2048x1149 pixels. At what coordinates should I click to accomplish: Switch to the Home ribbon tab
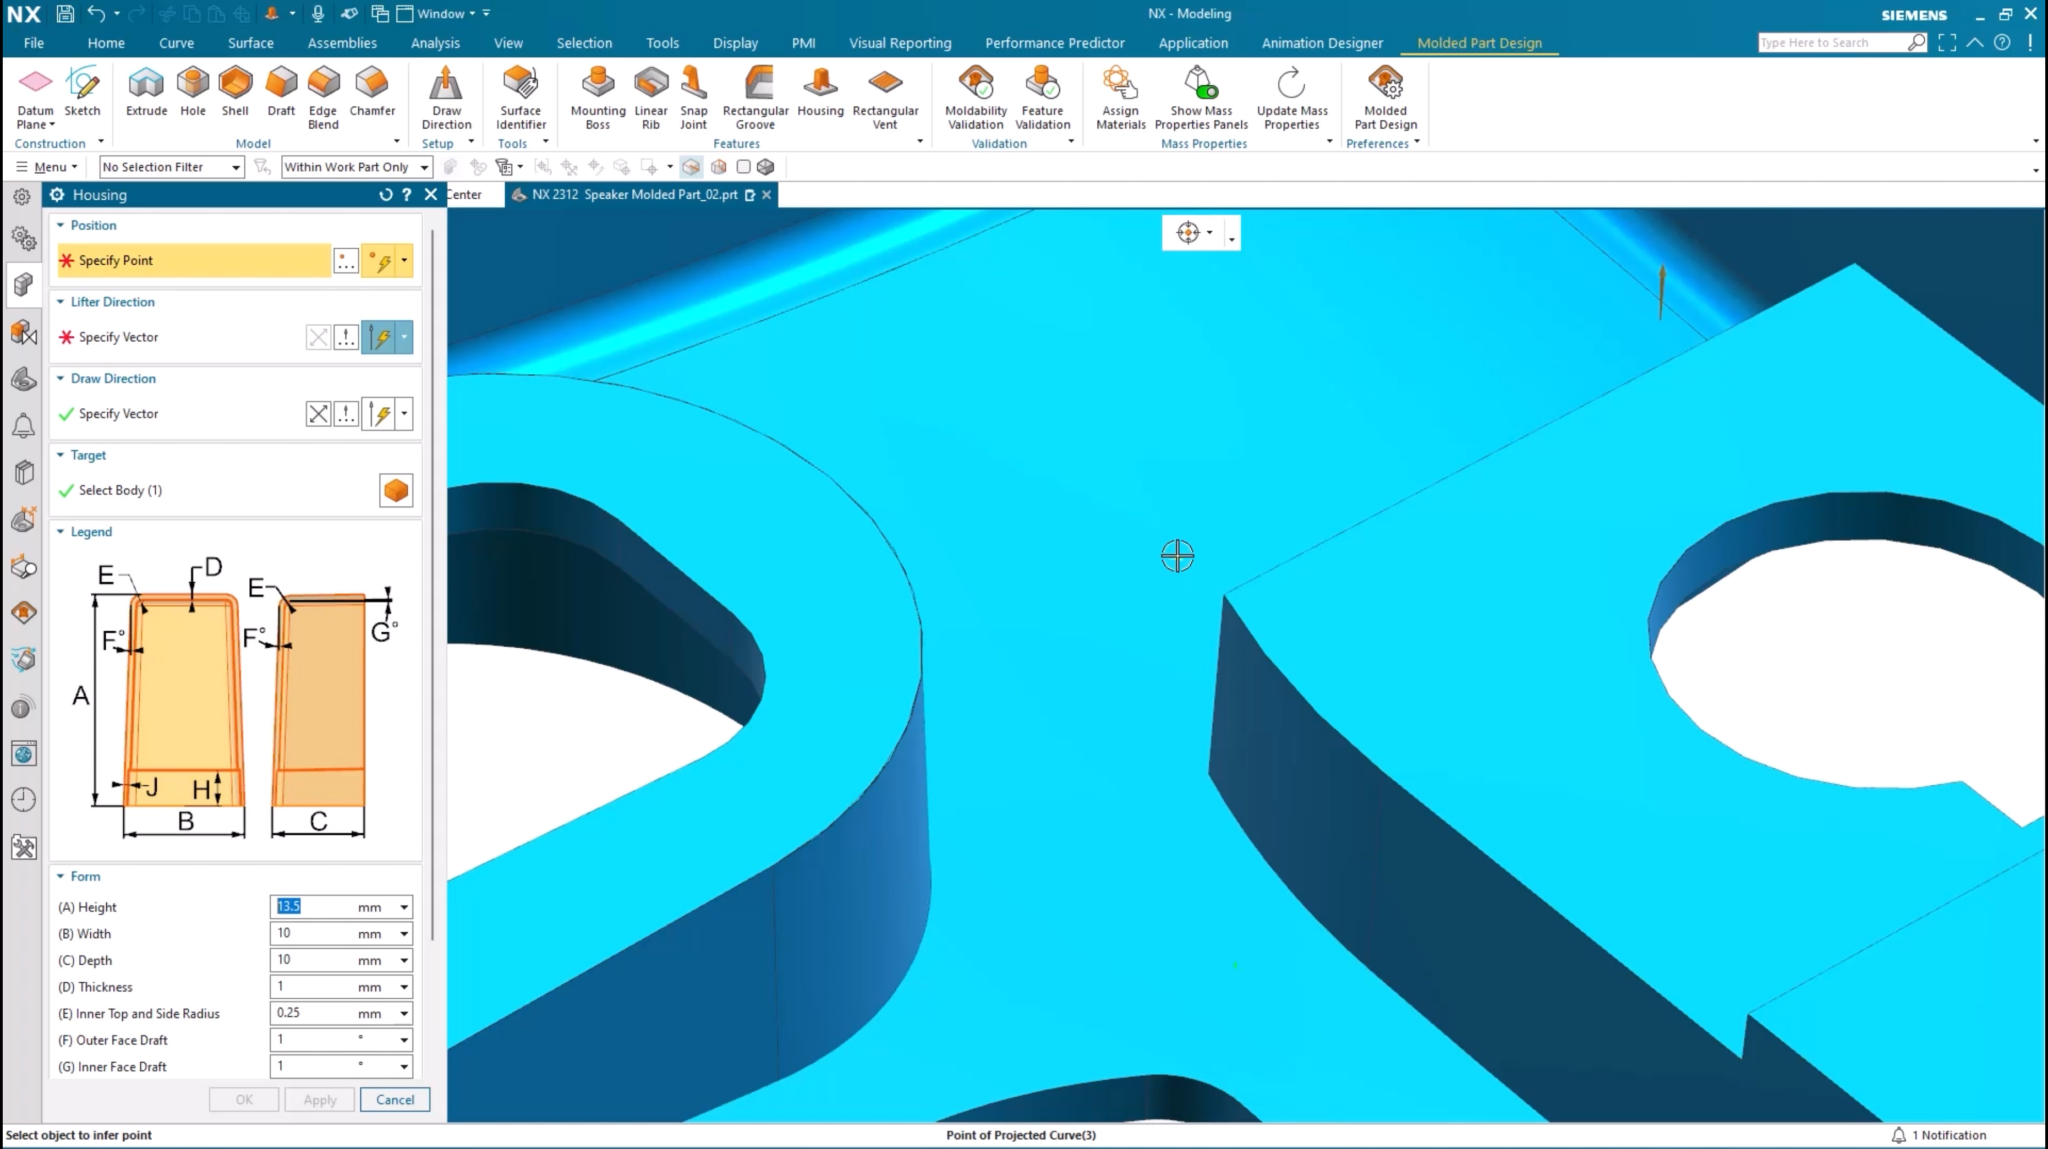(106, 42)
